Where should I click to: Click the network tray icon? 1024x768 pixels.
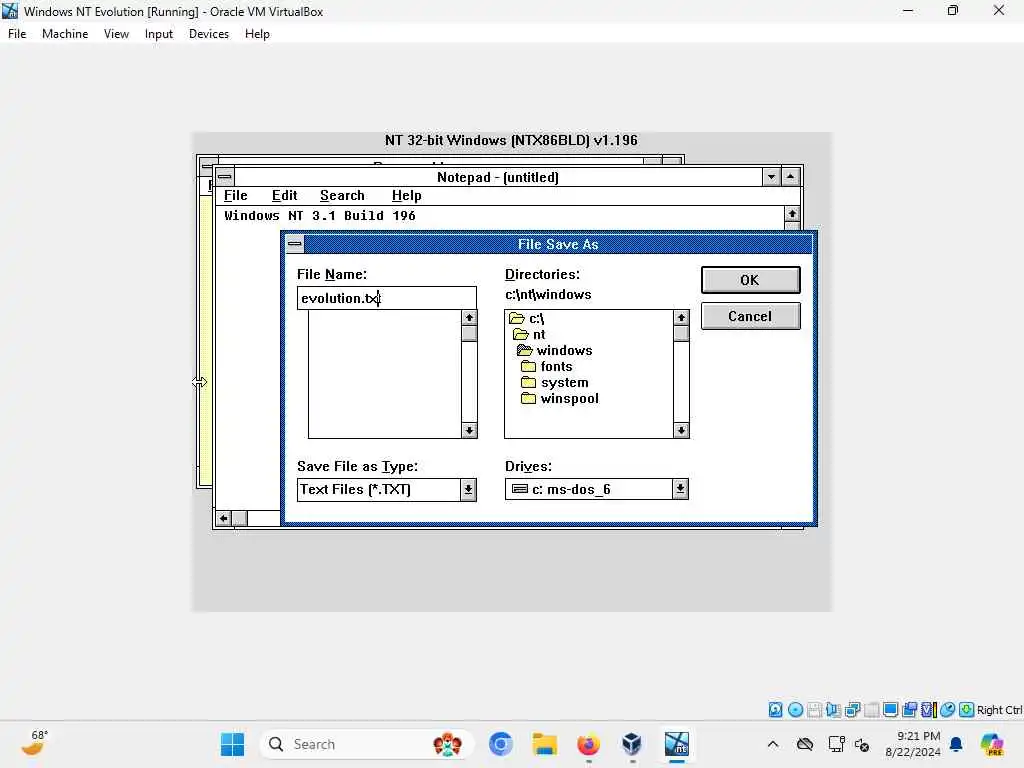(x=836, y=744)
